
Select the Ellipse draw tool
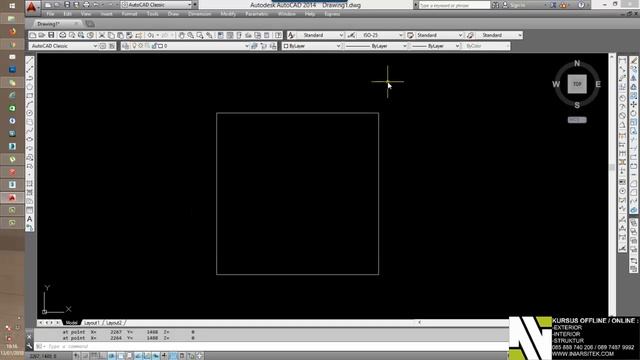[x=29, y=139]
